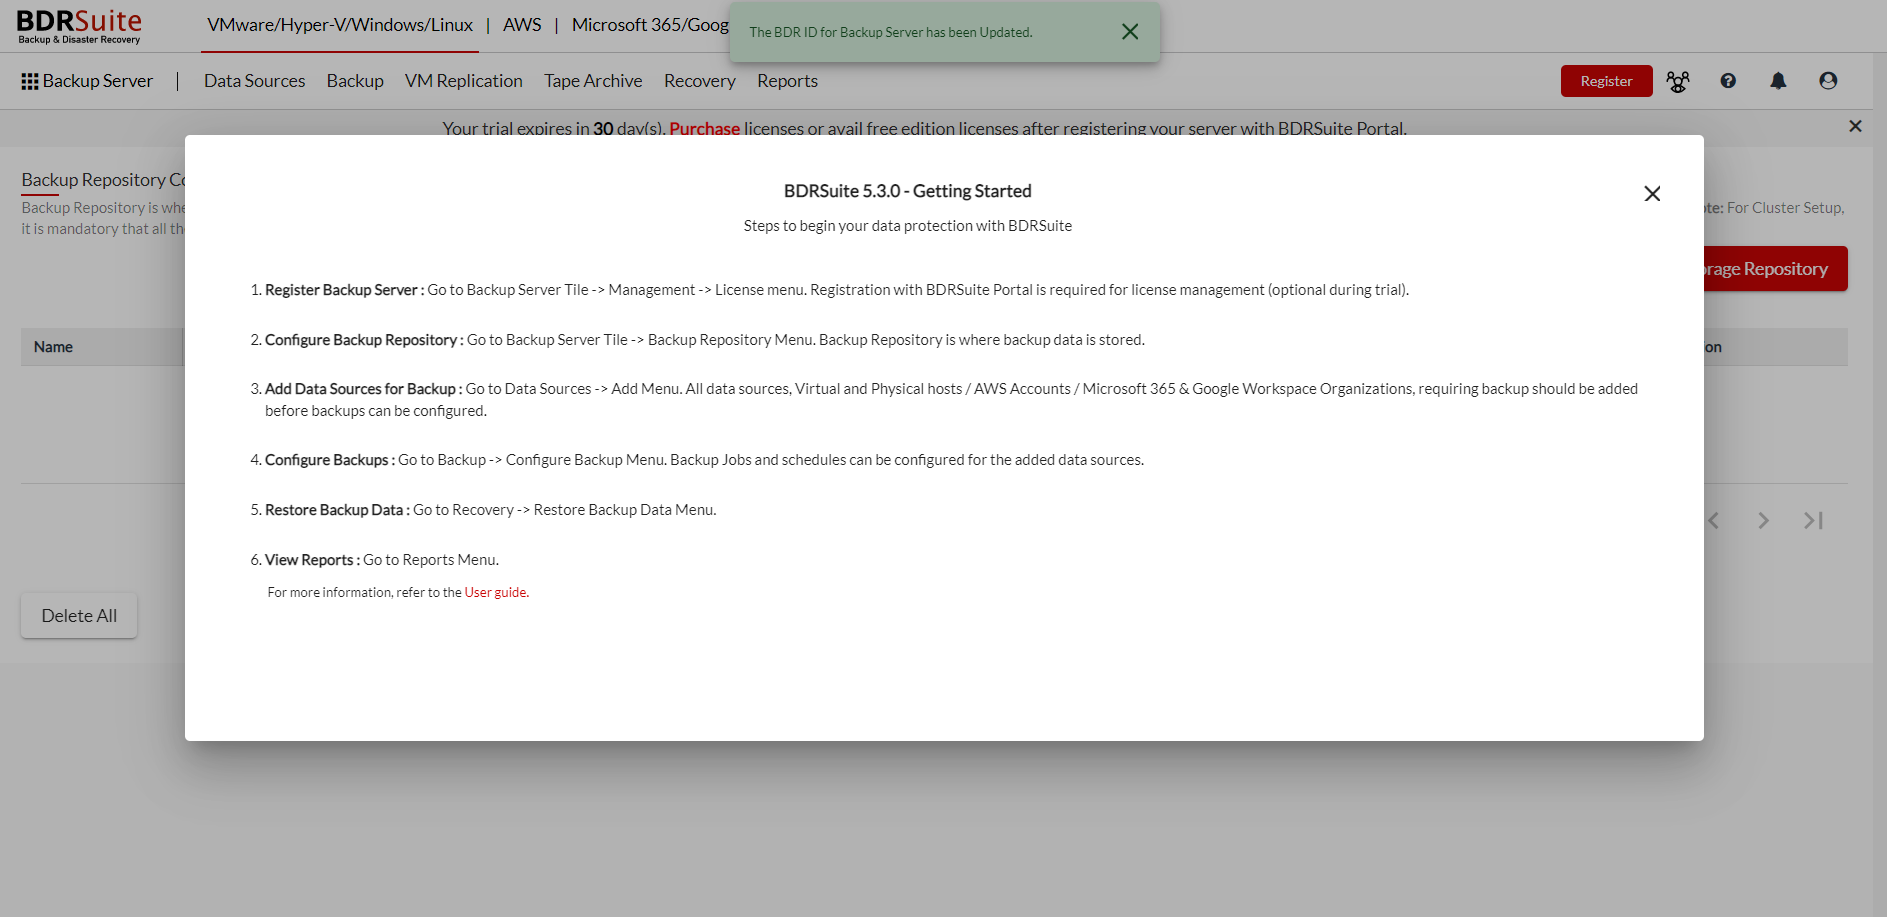Switch to Microsoft 365/Google tab
Image resolution: width=1887 pixels, height=917 pixels.
(x=650, y=25)
